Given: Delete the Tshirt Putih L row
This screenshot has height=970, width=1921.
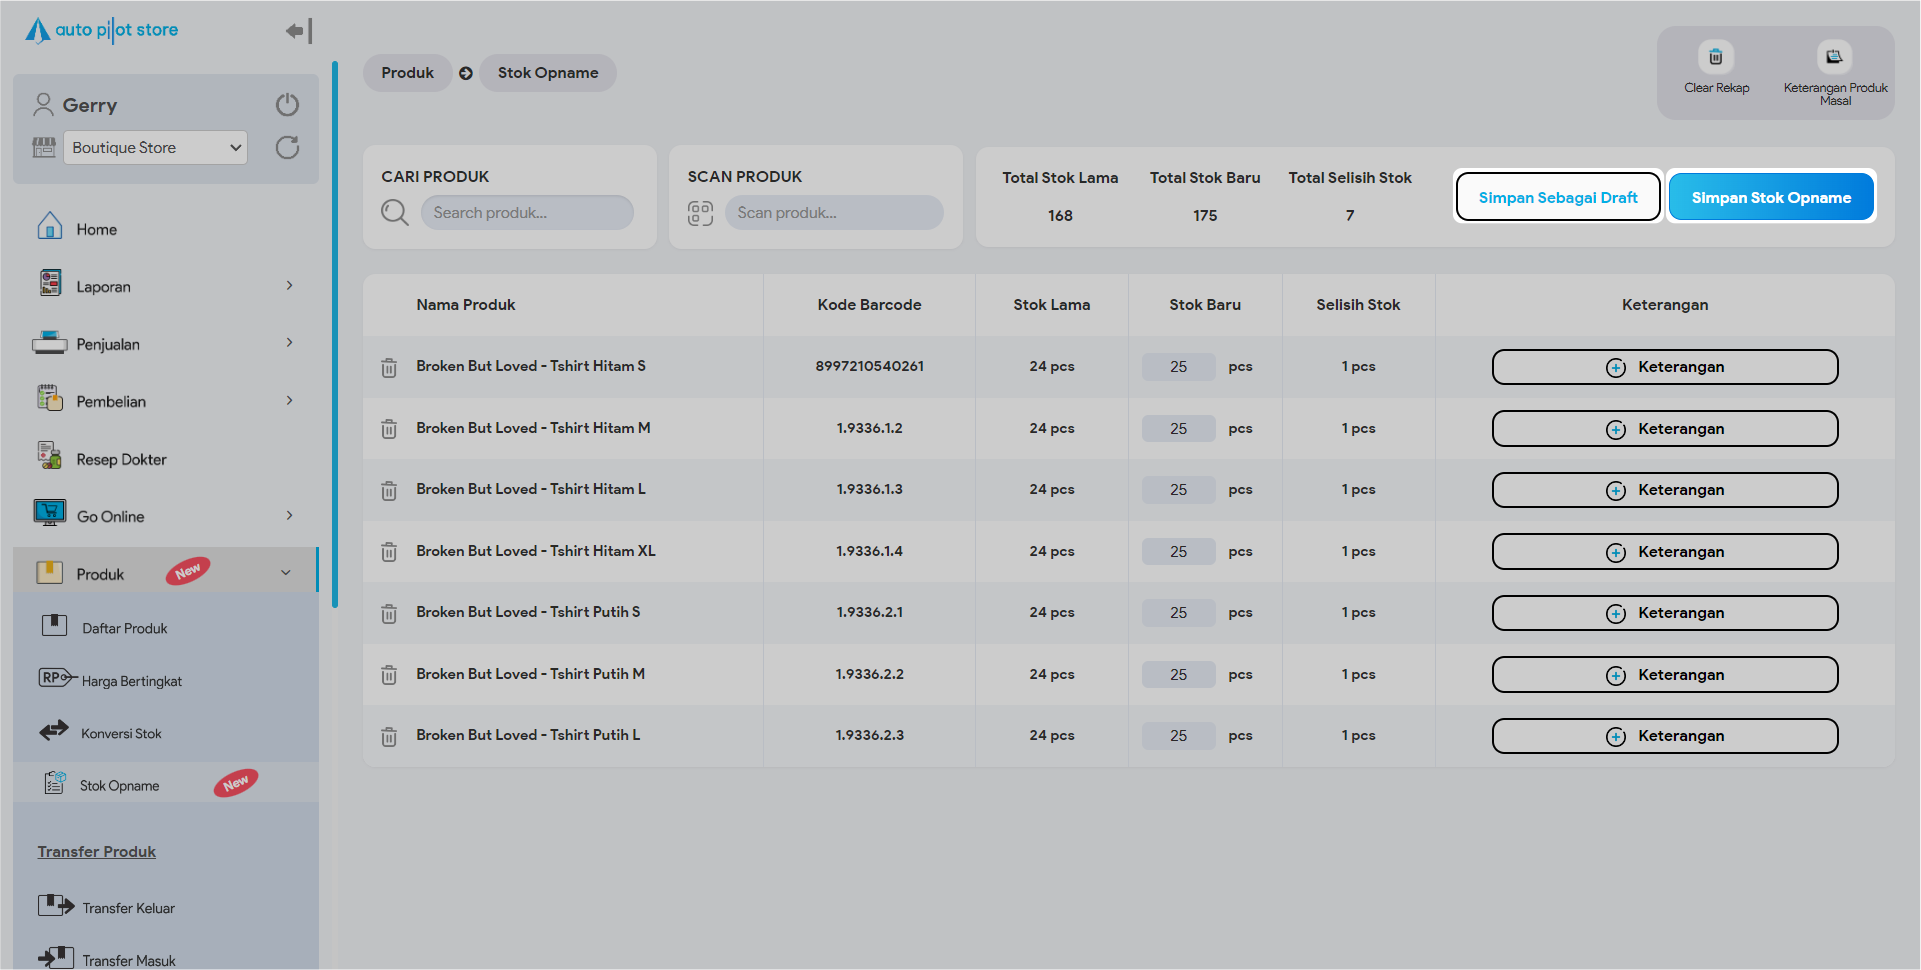Looking at the screenshot, I should coord(389,737).
